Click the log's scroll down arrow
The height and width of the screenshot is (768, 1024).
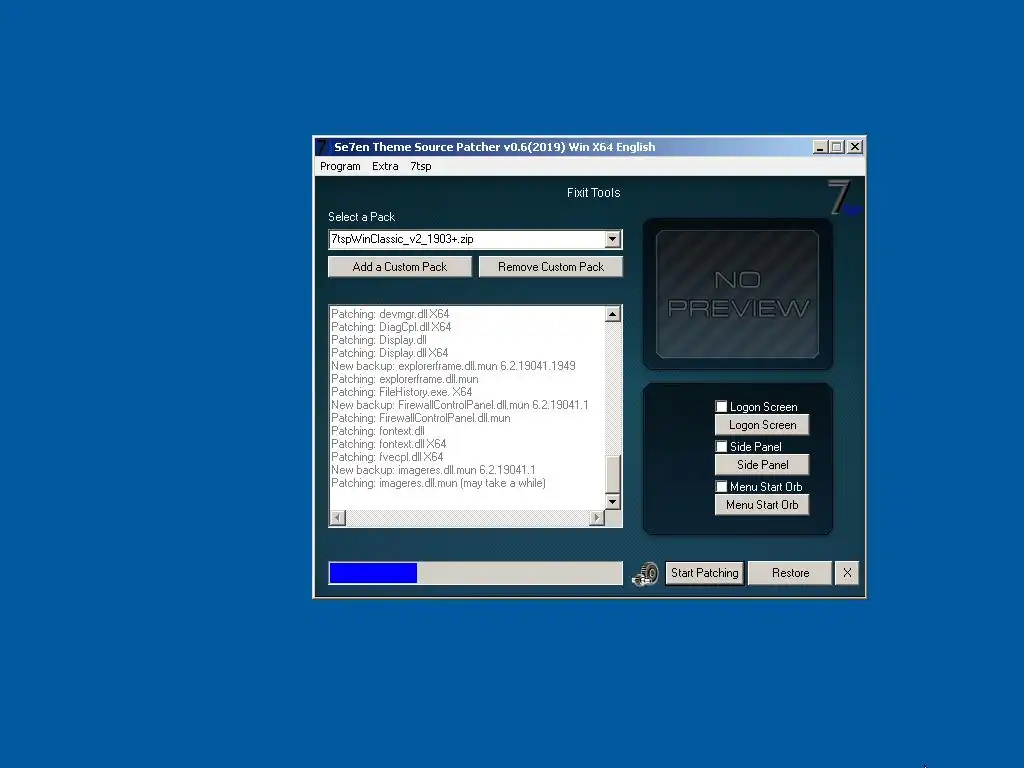(612, 502)
